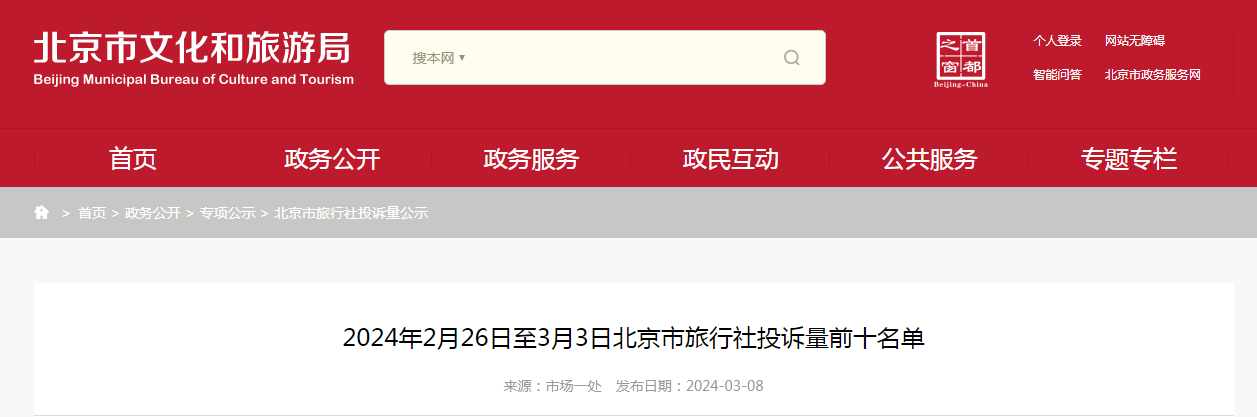Open the 政务公开 navigation menu item
This screenshot has height=417, width=1257.
click(x=332, y=158)
